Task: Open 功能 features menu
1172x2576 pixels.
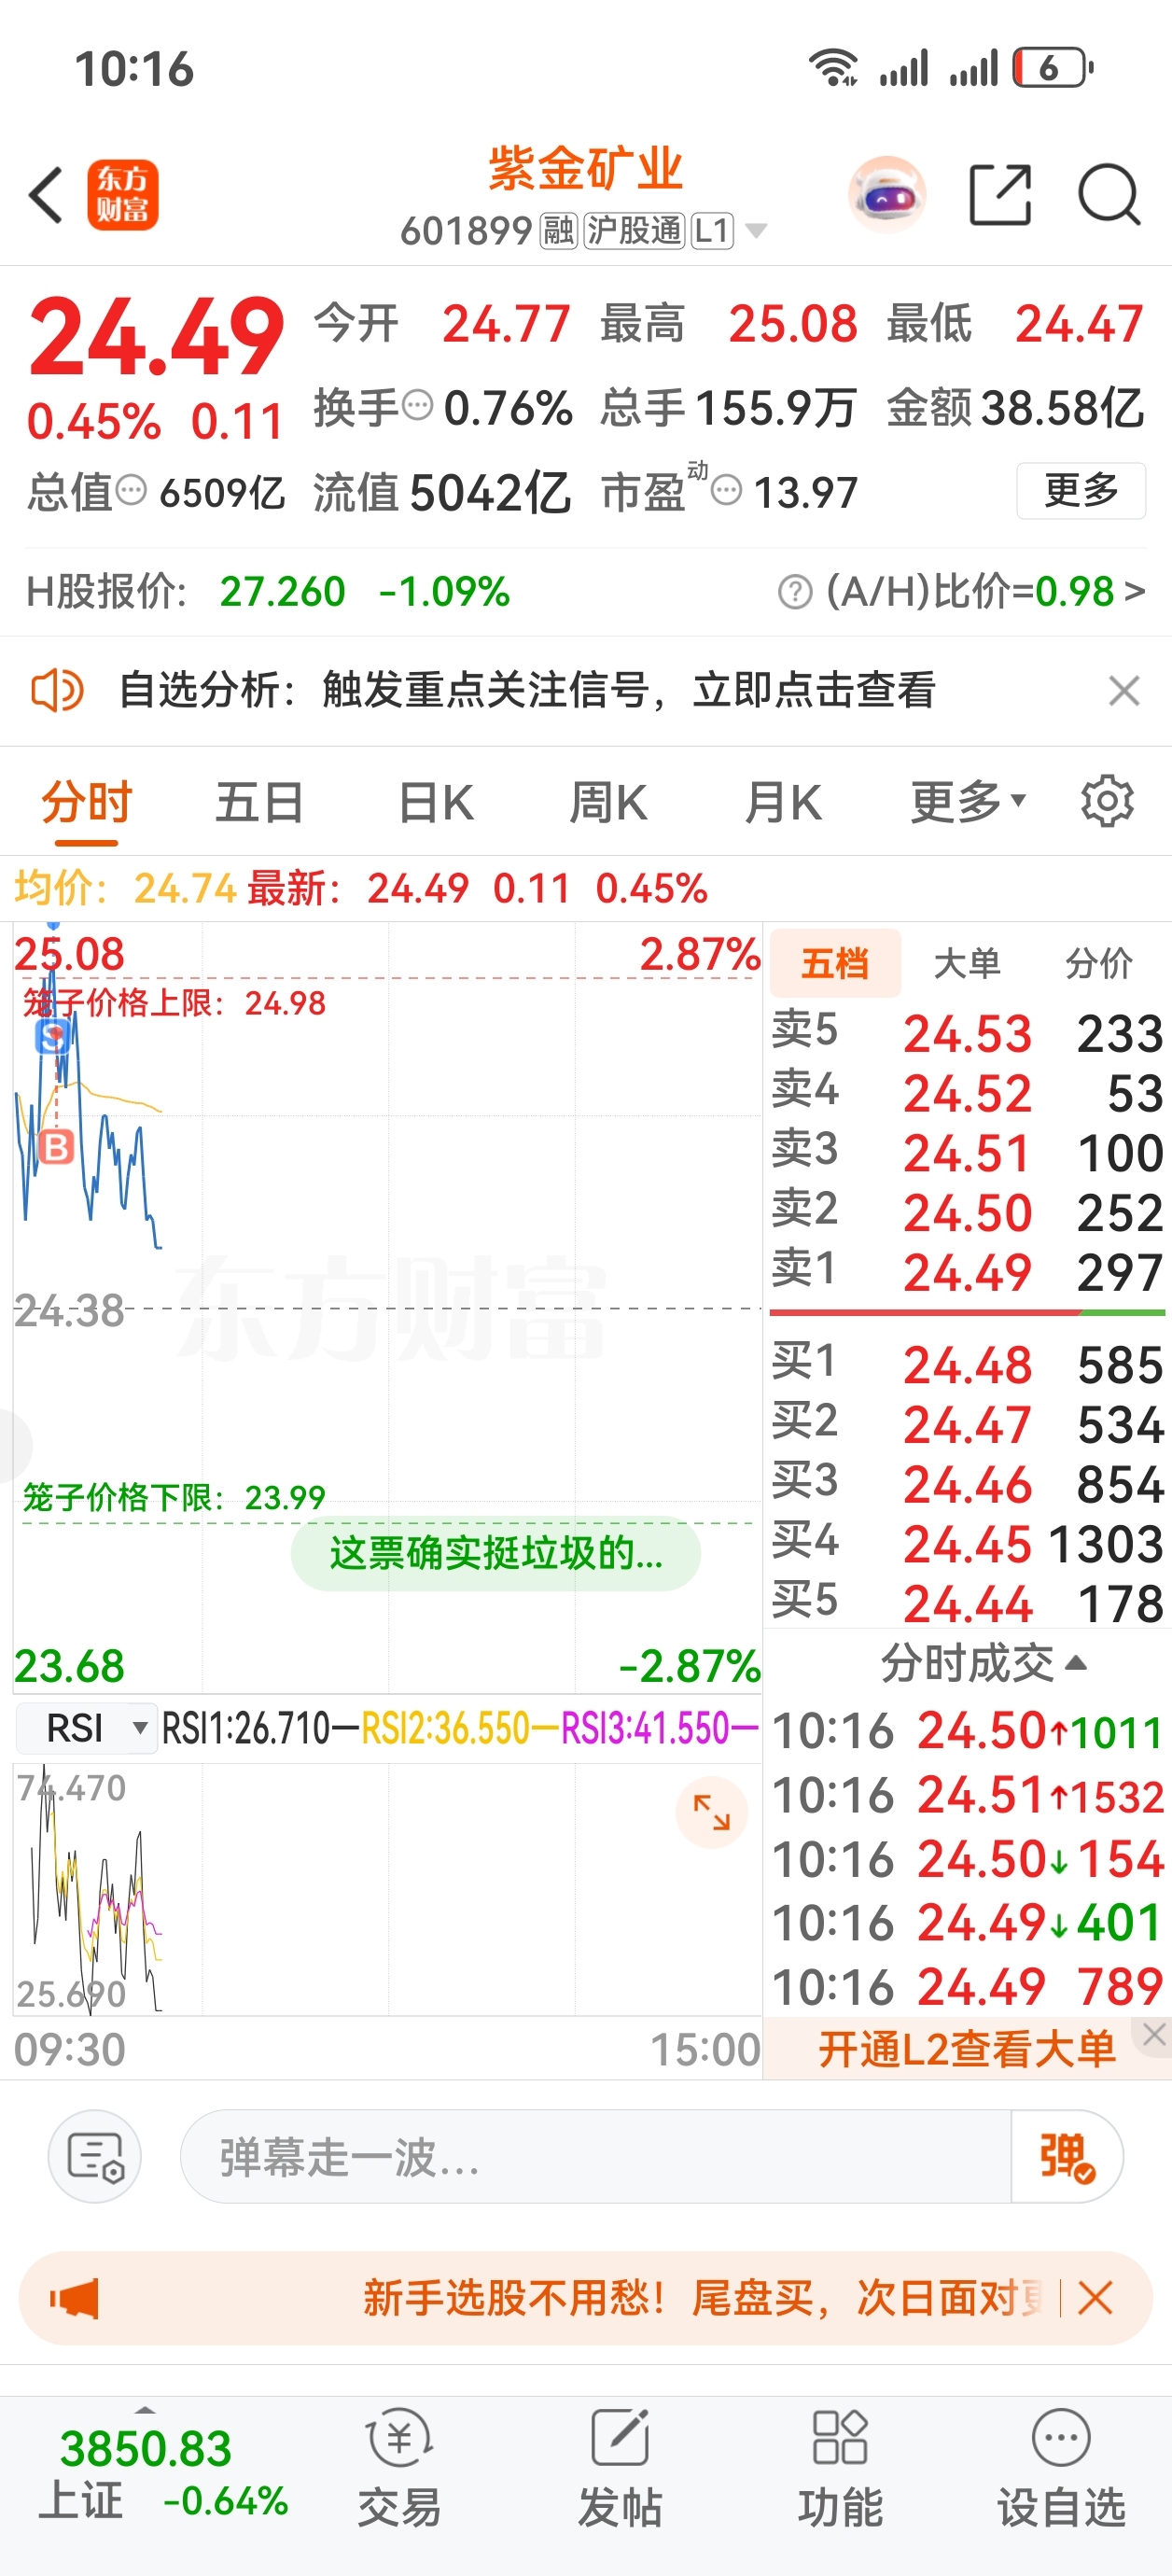Action: pyautogui.click(x=840, y=2470)
